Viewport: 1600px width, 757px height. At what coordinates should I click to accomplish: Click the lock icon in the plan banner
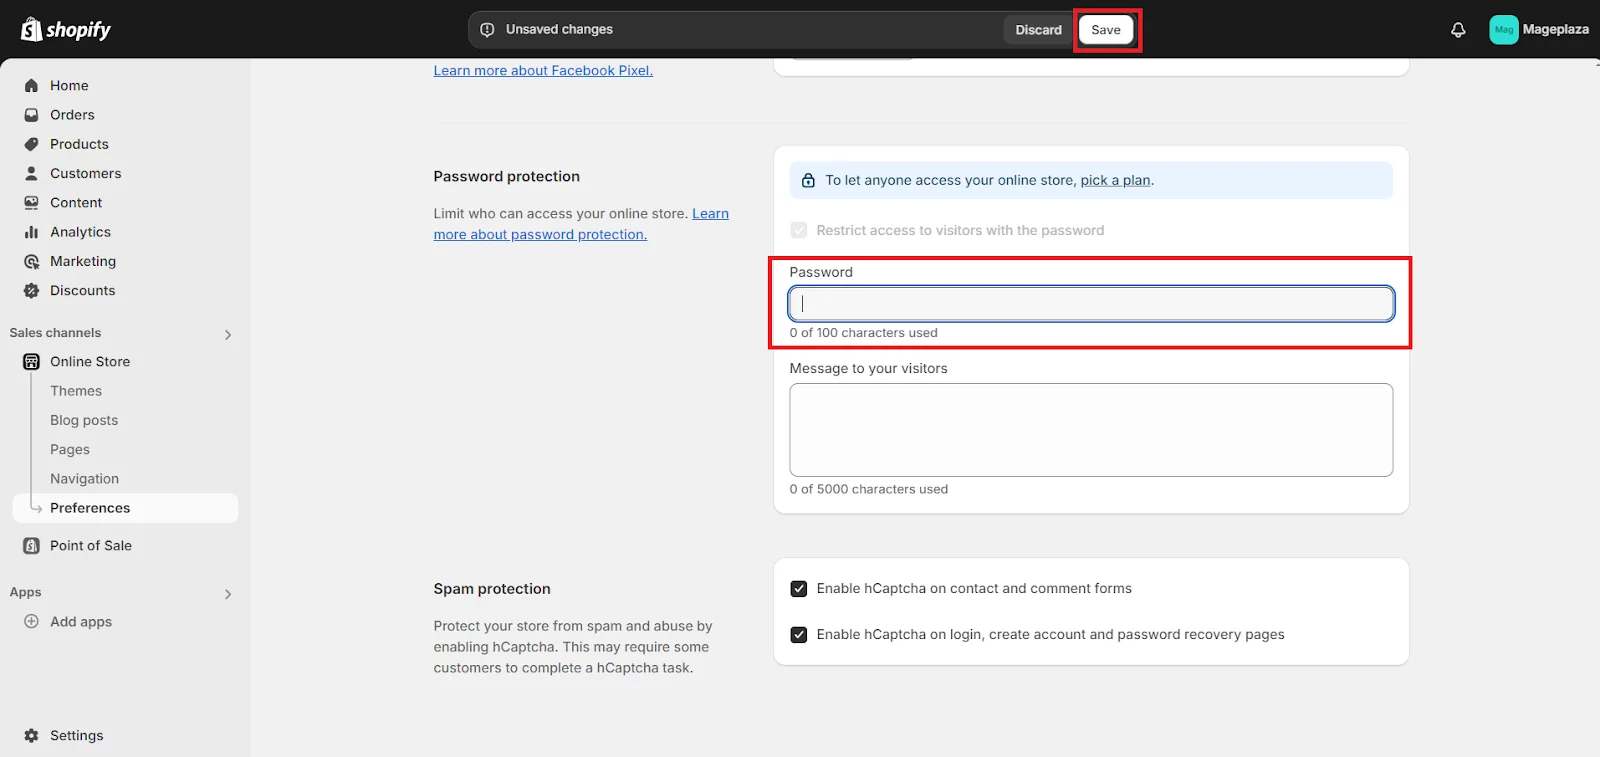click(x=808, y=181)
